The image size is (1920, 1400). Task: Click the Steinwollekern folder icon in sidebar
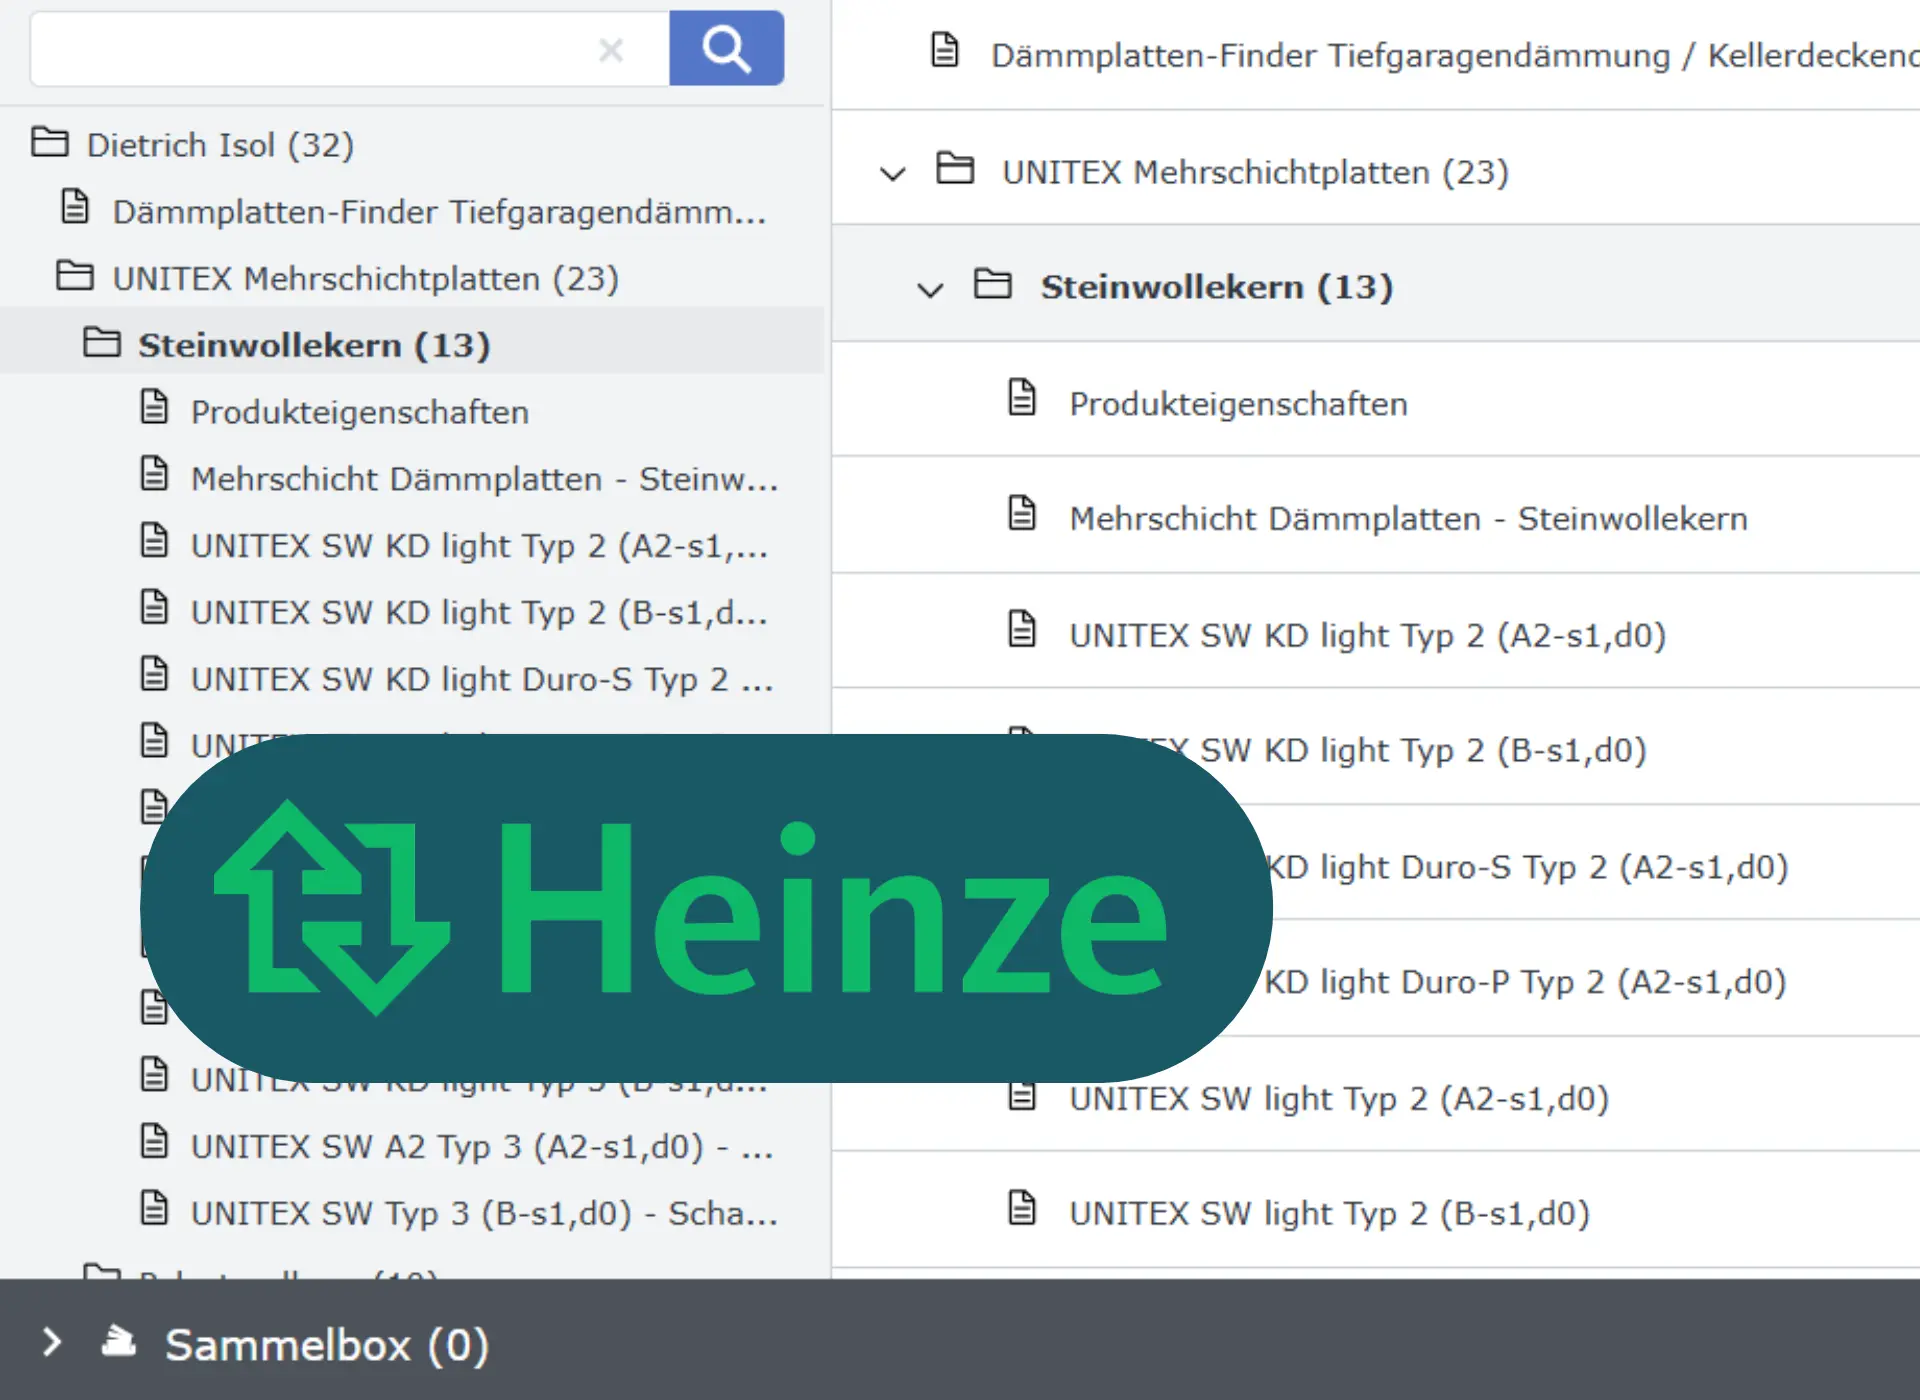click(102, 343)
